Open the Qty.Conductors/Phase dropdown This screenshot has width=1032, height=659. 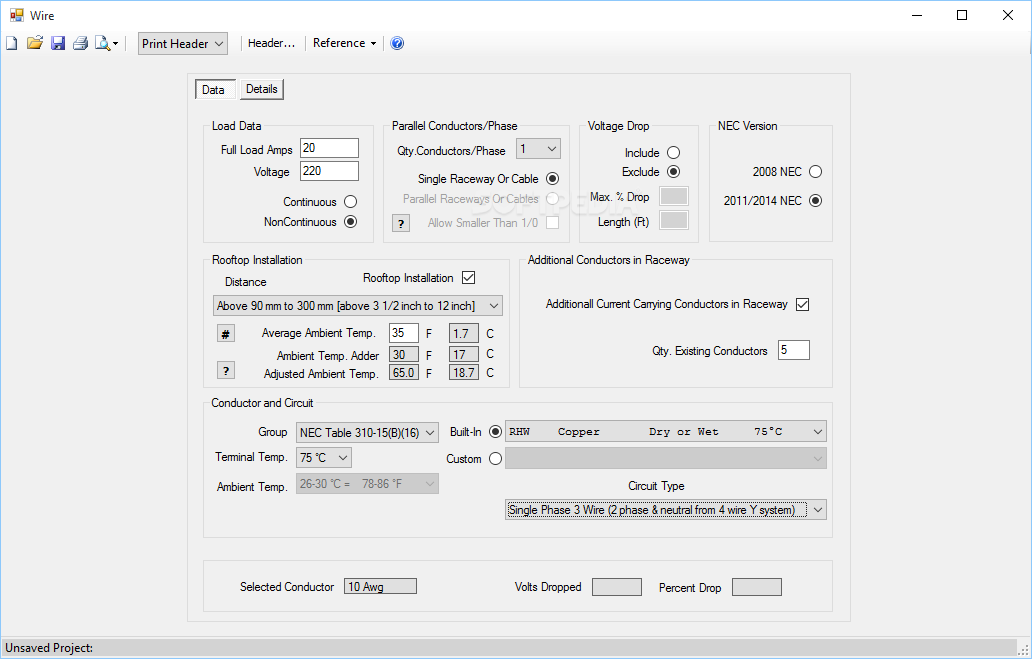[x=538, y=149]
